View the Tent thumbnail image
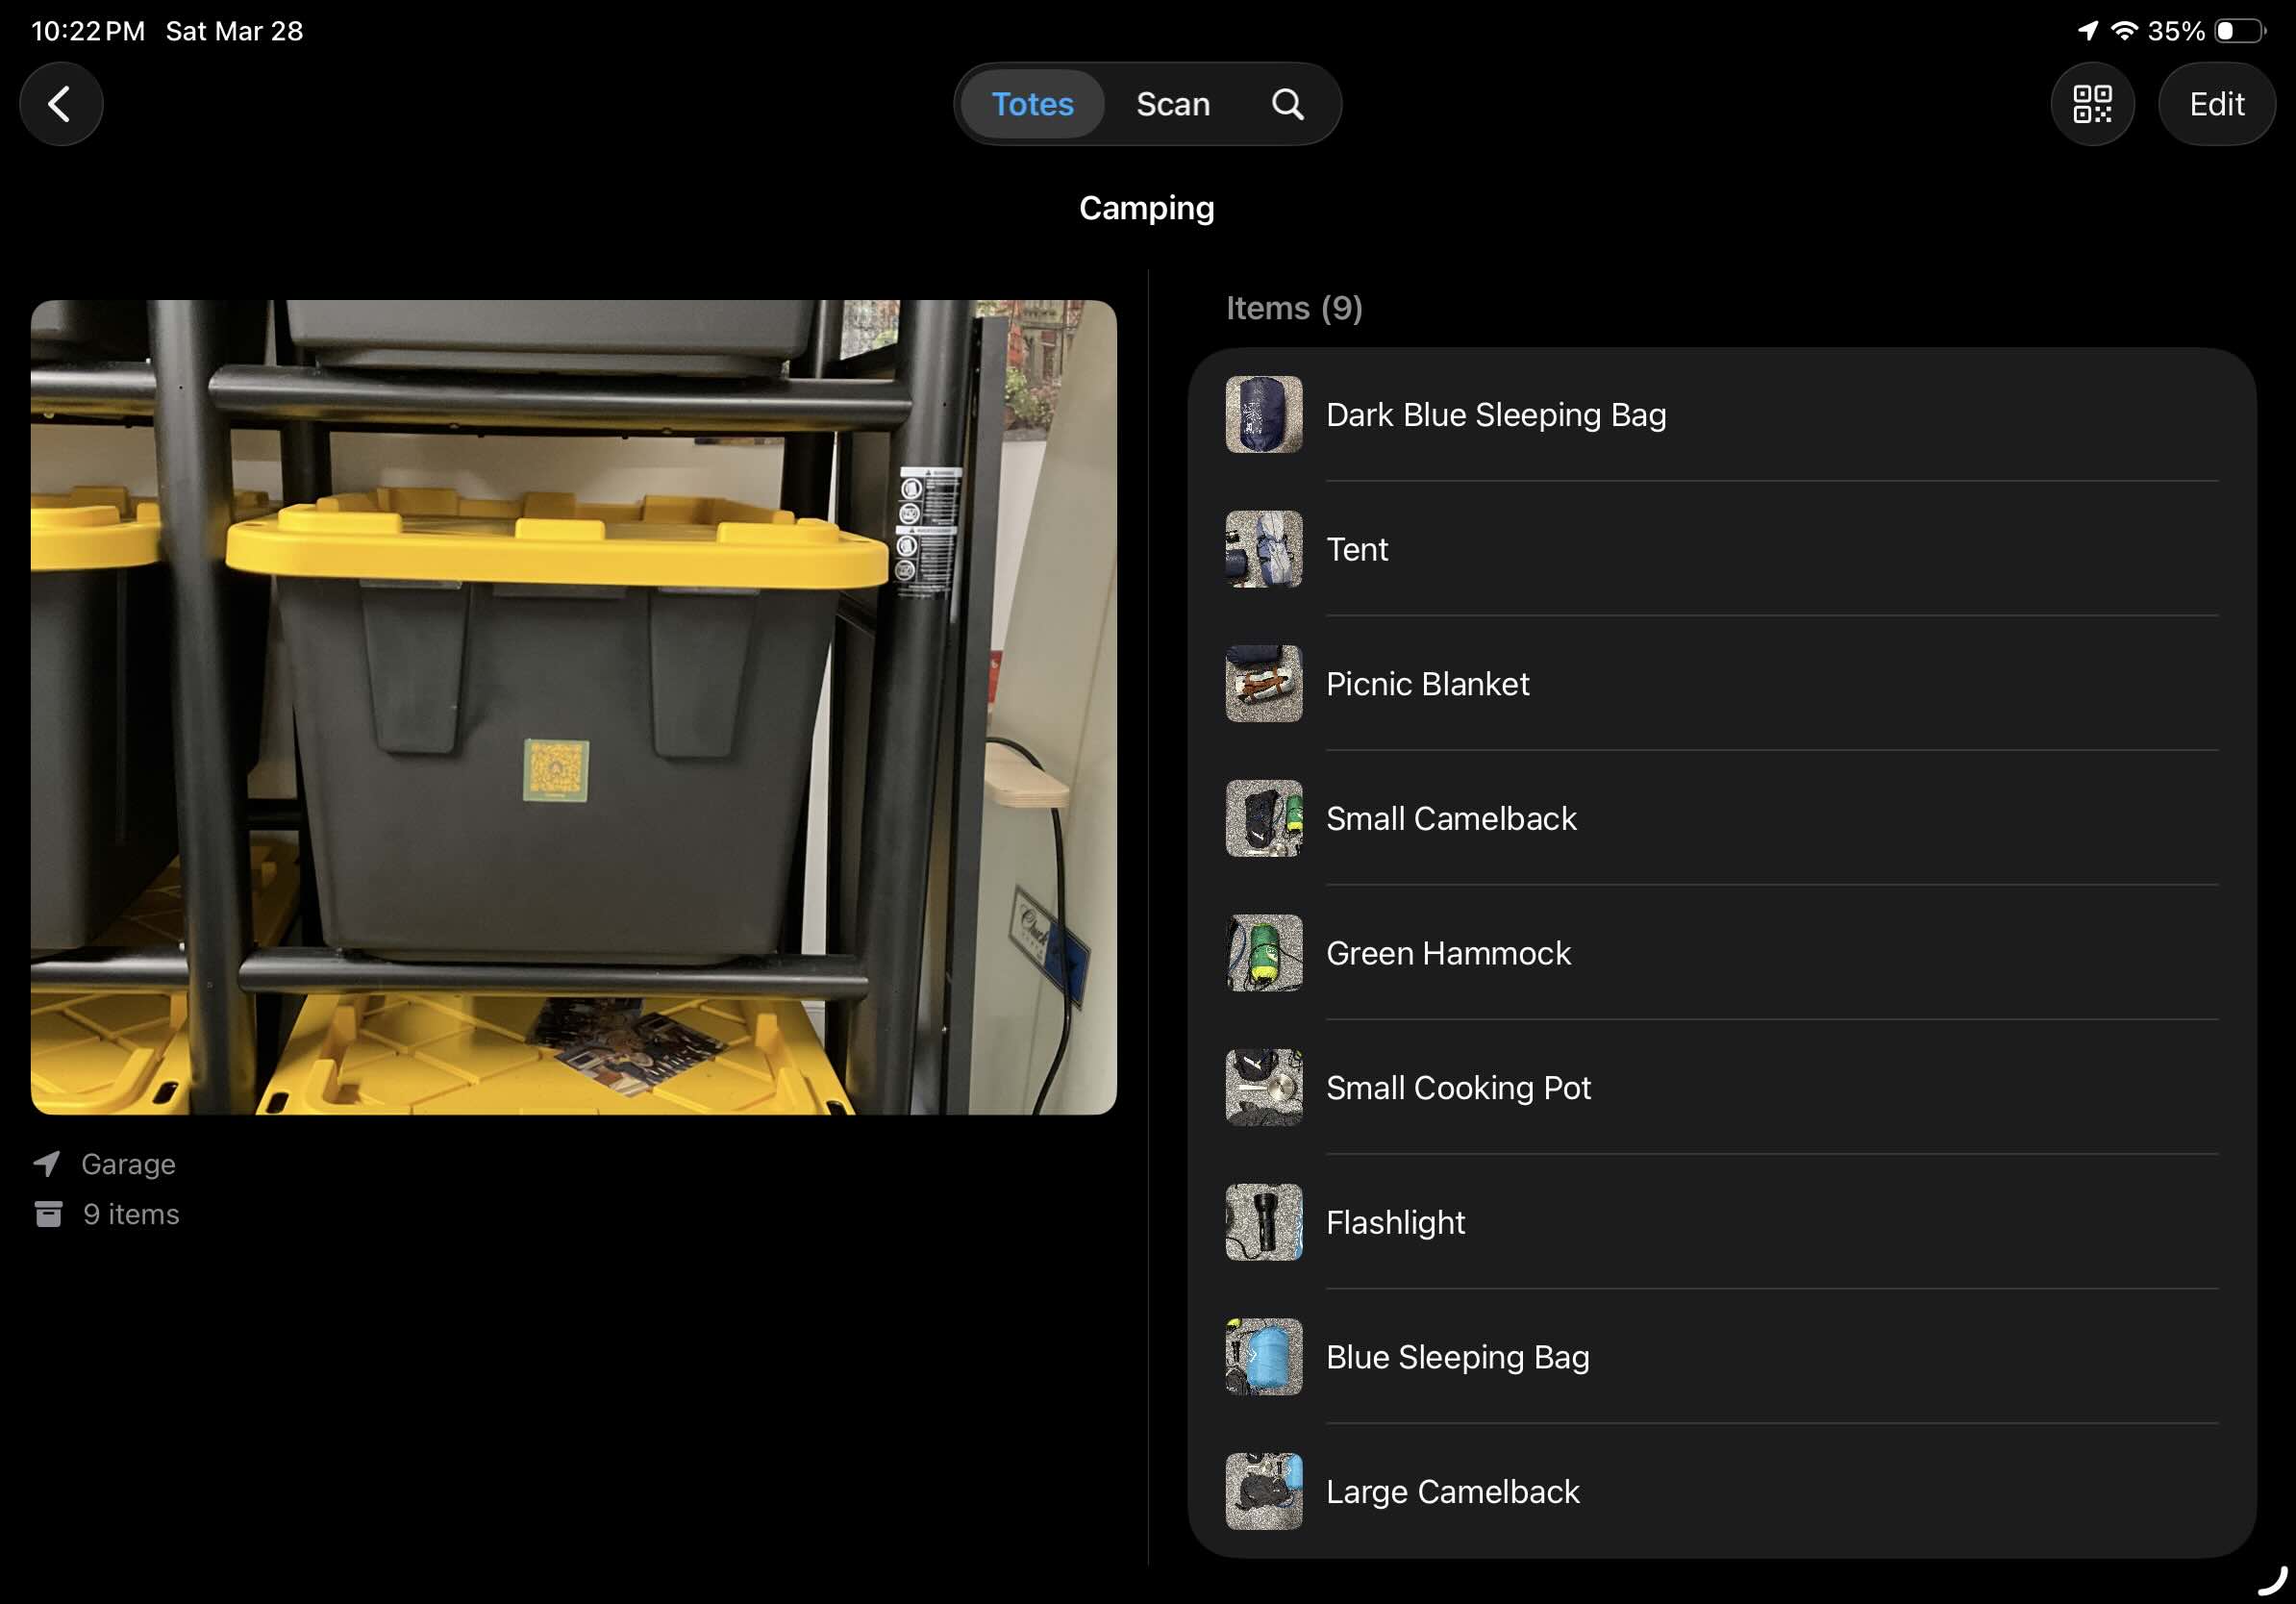The height and width of the screenshot is (1604, 2296). 1264,549
